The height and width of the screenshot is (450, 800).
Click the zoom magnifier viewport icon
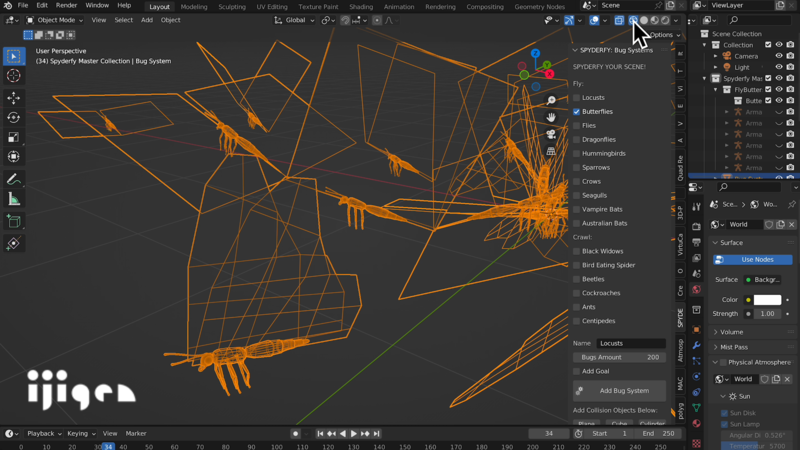coord(551,101)
